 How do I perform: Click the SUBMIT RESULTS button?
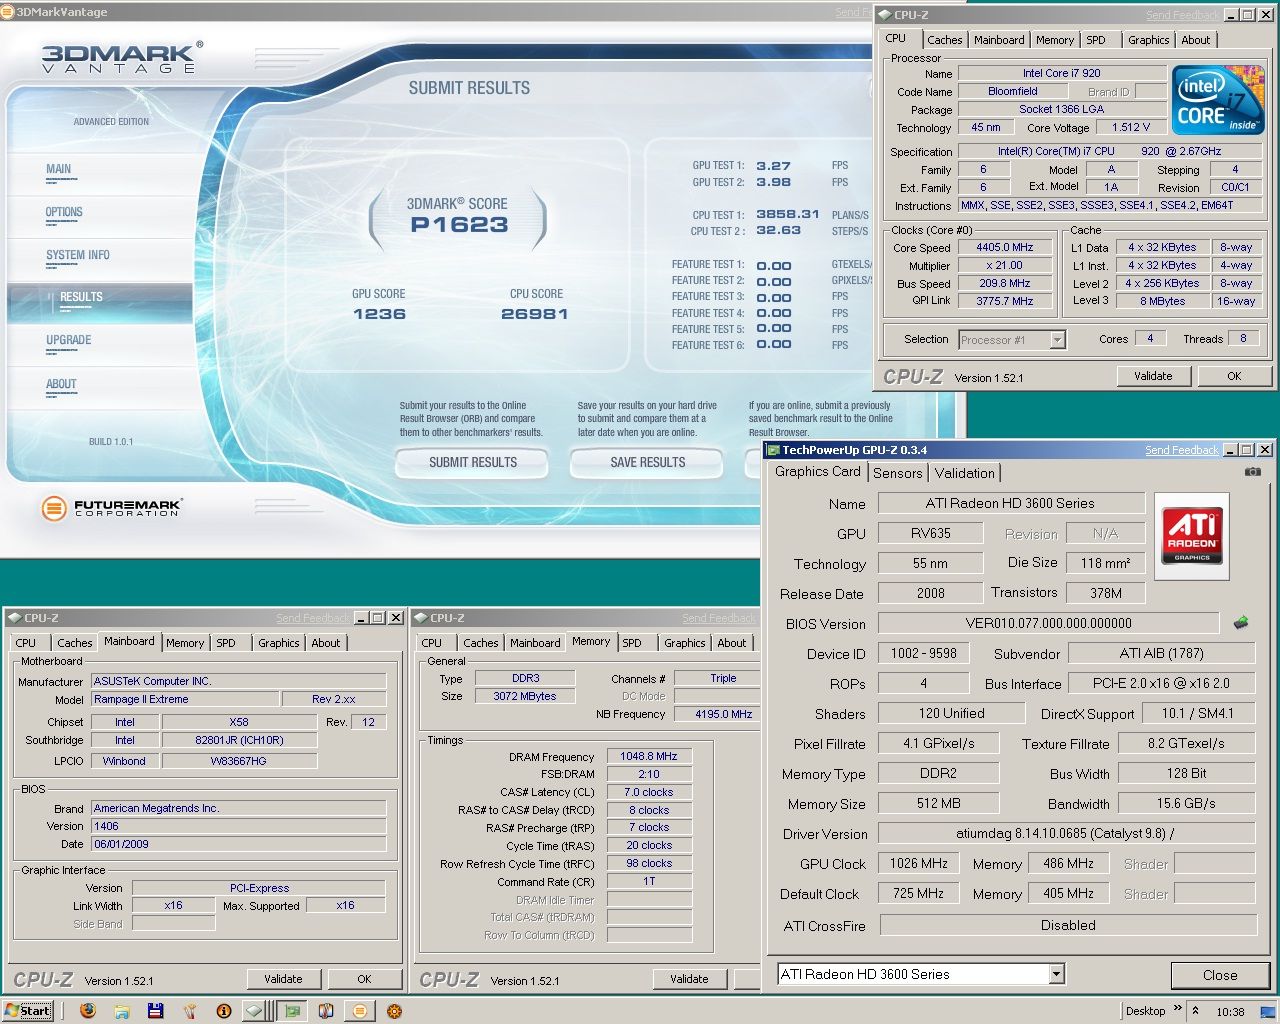[473, 463]
